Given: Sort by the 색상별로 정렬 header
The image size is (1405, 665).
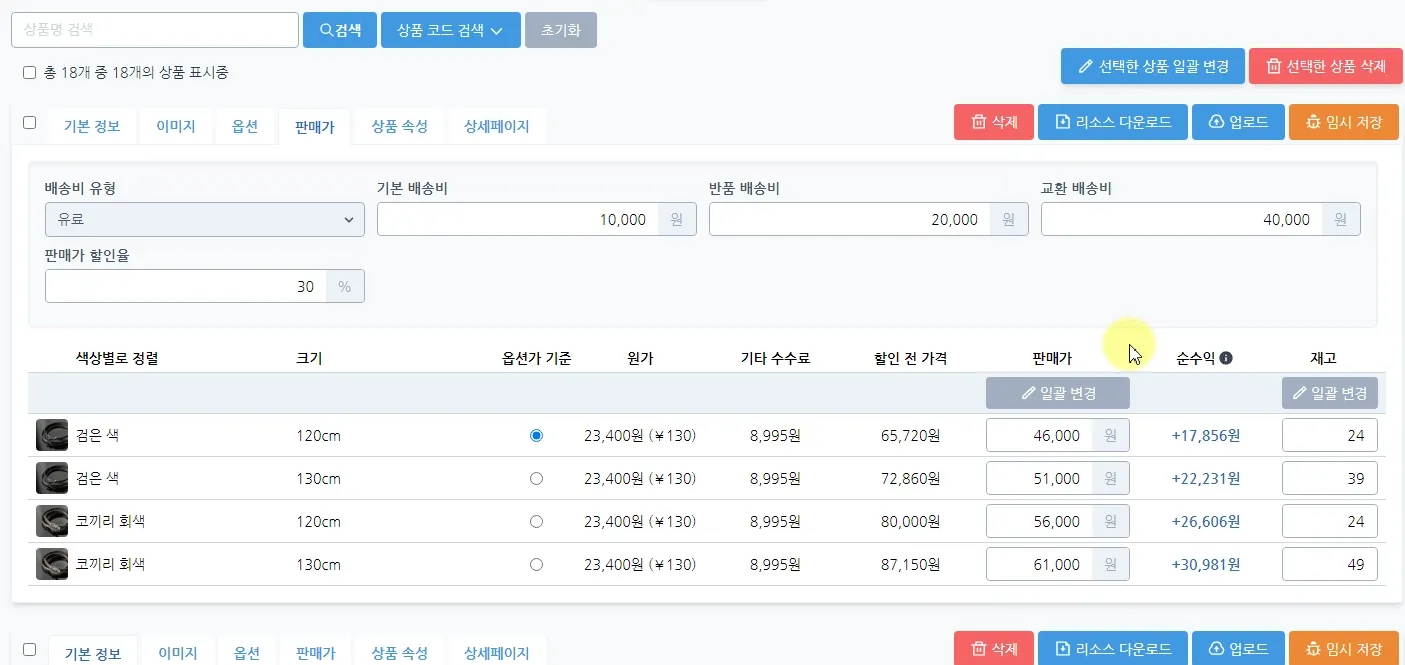Looking at the screenshot, I should tap(117, 358).
